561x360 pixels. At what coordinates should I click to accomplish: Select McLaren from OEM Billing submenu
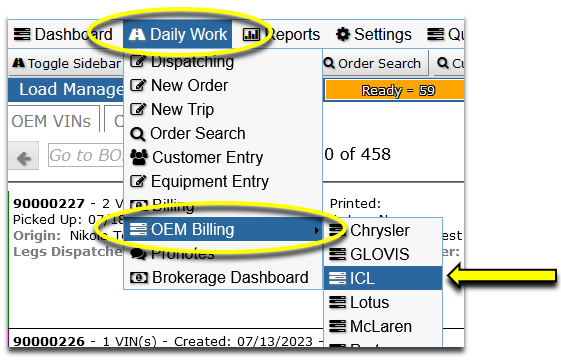383,326
